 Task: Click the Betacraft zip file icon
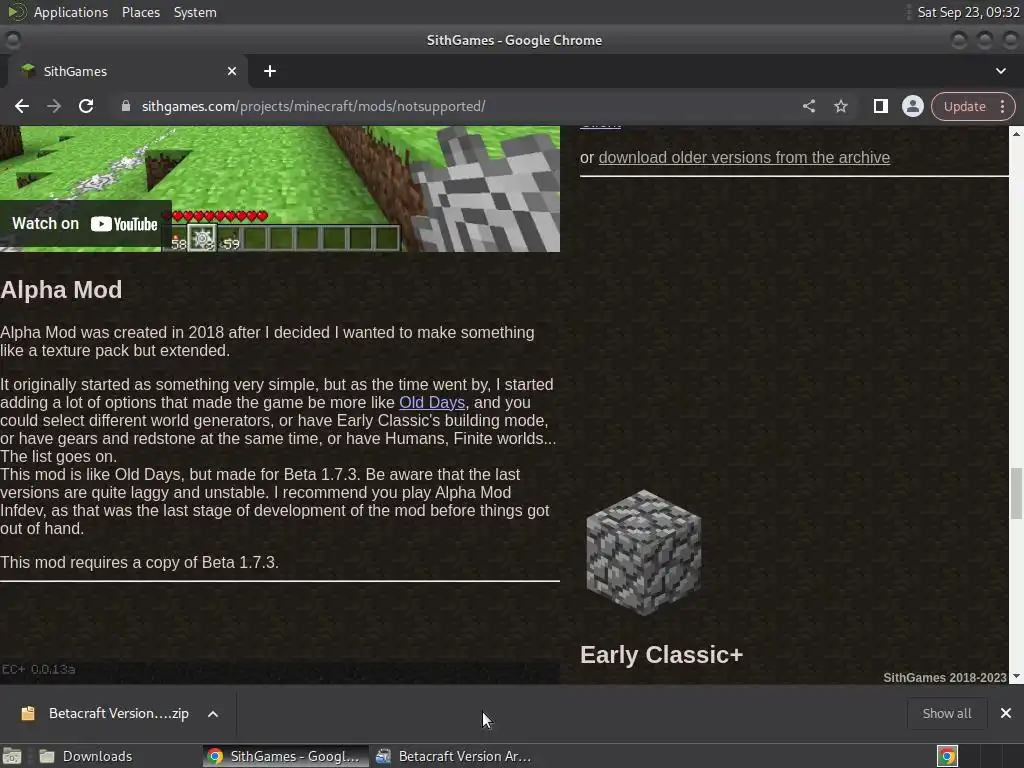tap(27, 713)
